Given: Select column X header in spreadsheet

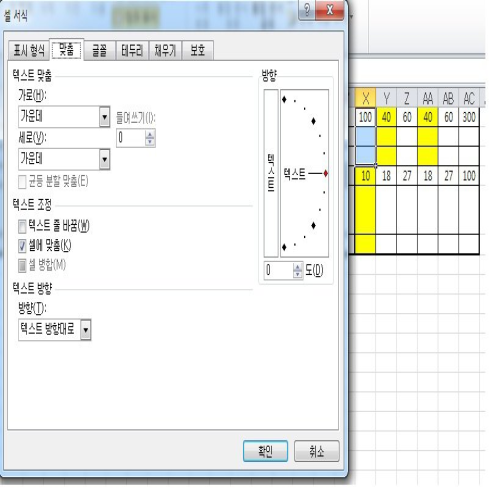Looking at the screenshot, I should pyautogui.click(x=365, y=98).
